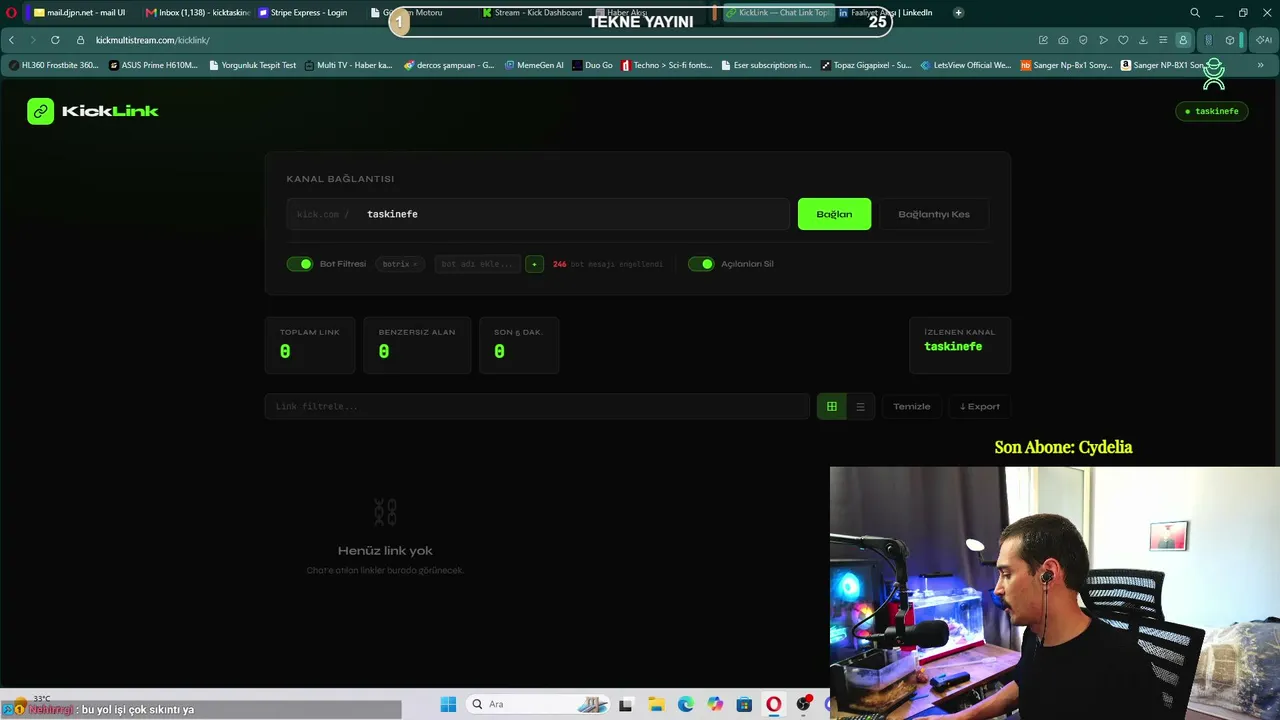Open OBS Studio from taskbar
Screen dimensions: 1280x720
[x=803, y=704]
